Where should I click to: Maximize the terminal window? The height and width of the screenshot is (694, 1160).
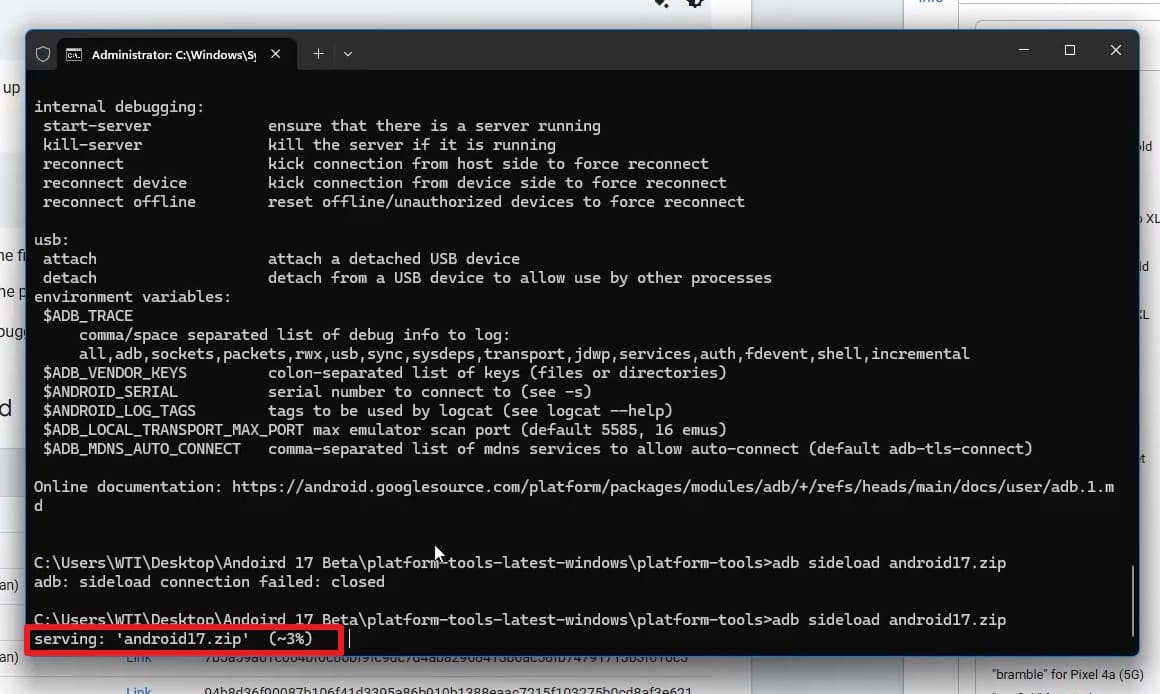tap(1070, 50)
